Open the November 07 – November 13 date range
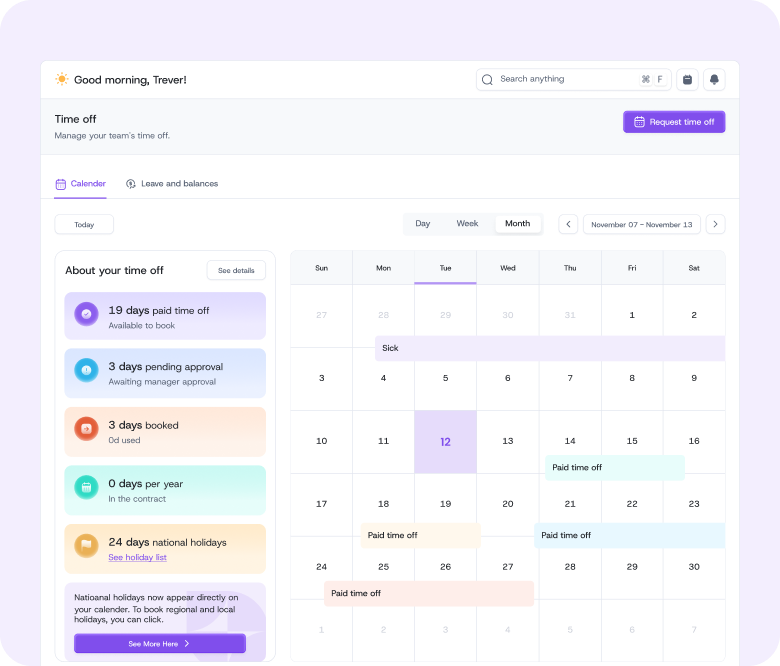This screenshot has width=780, height=666. 642,225
